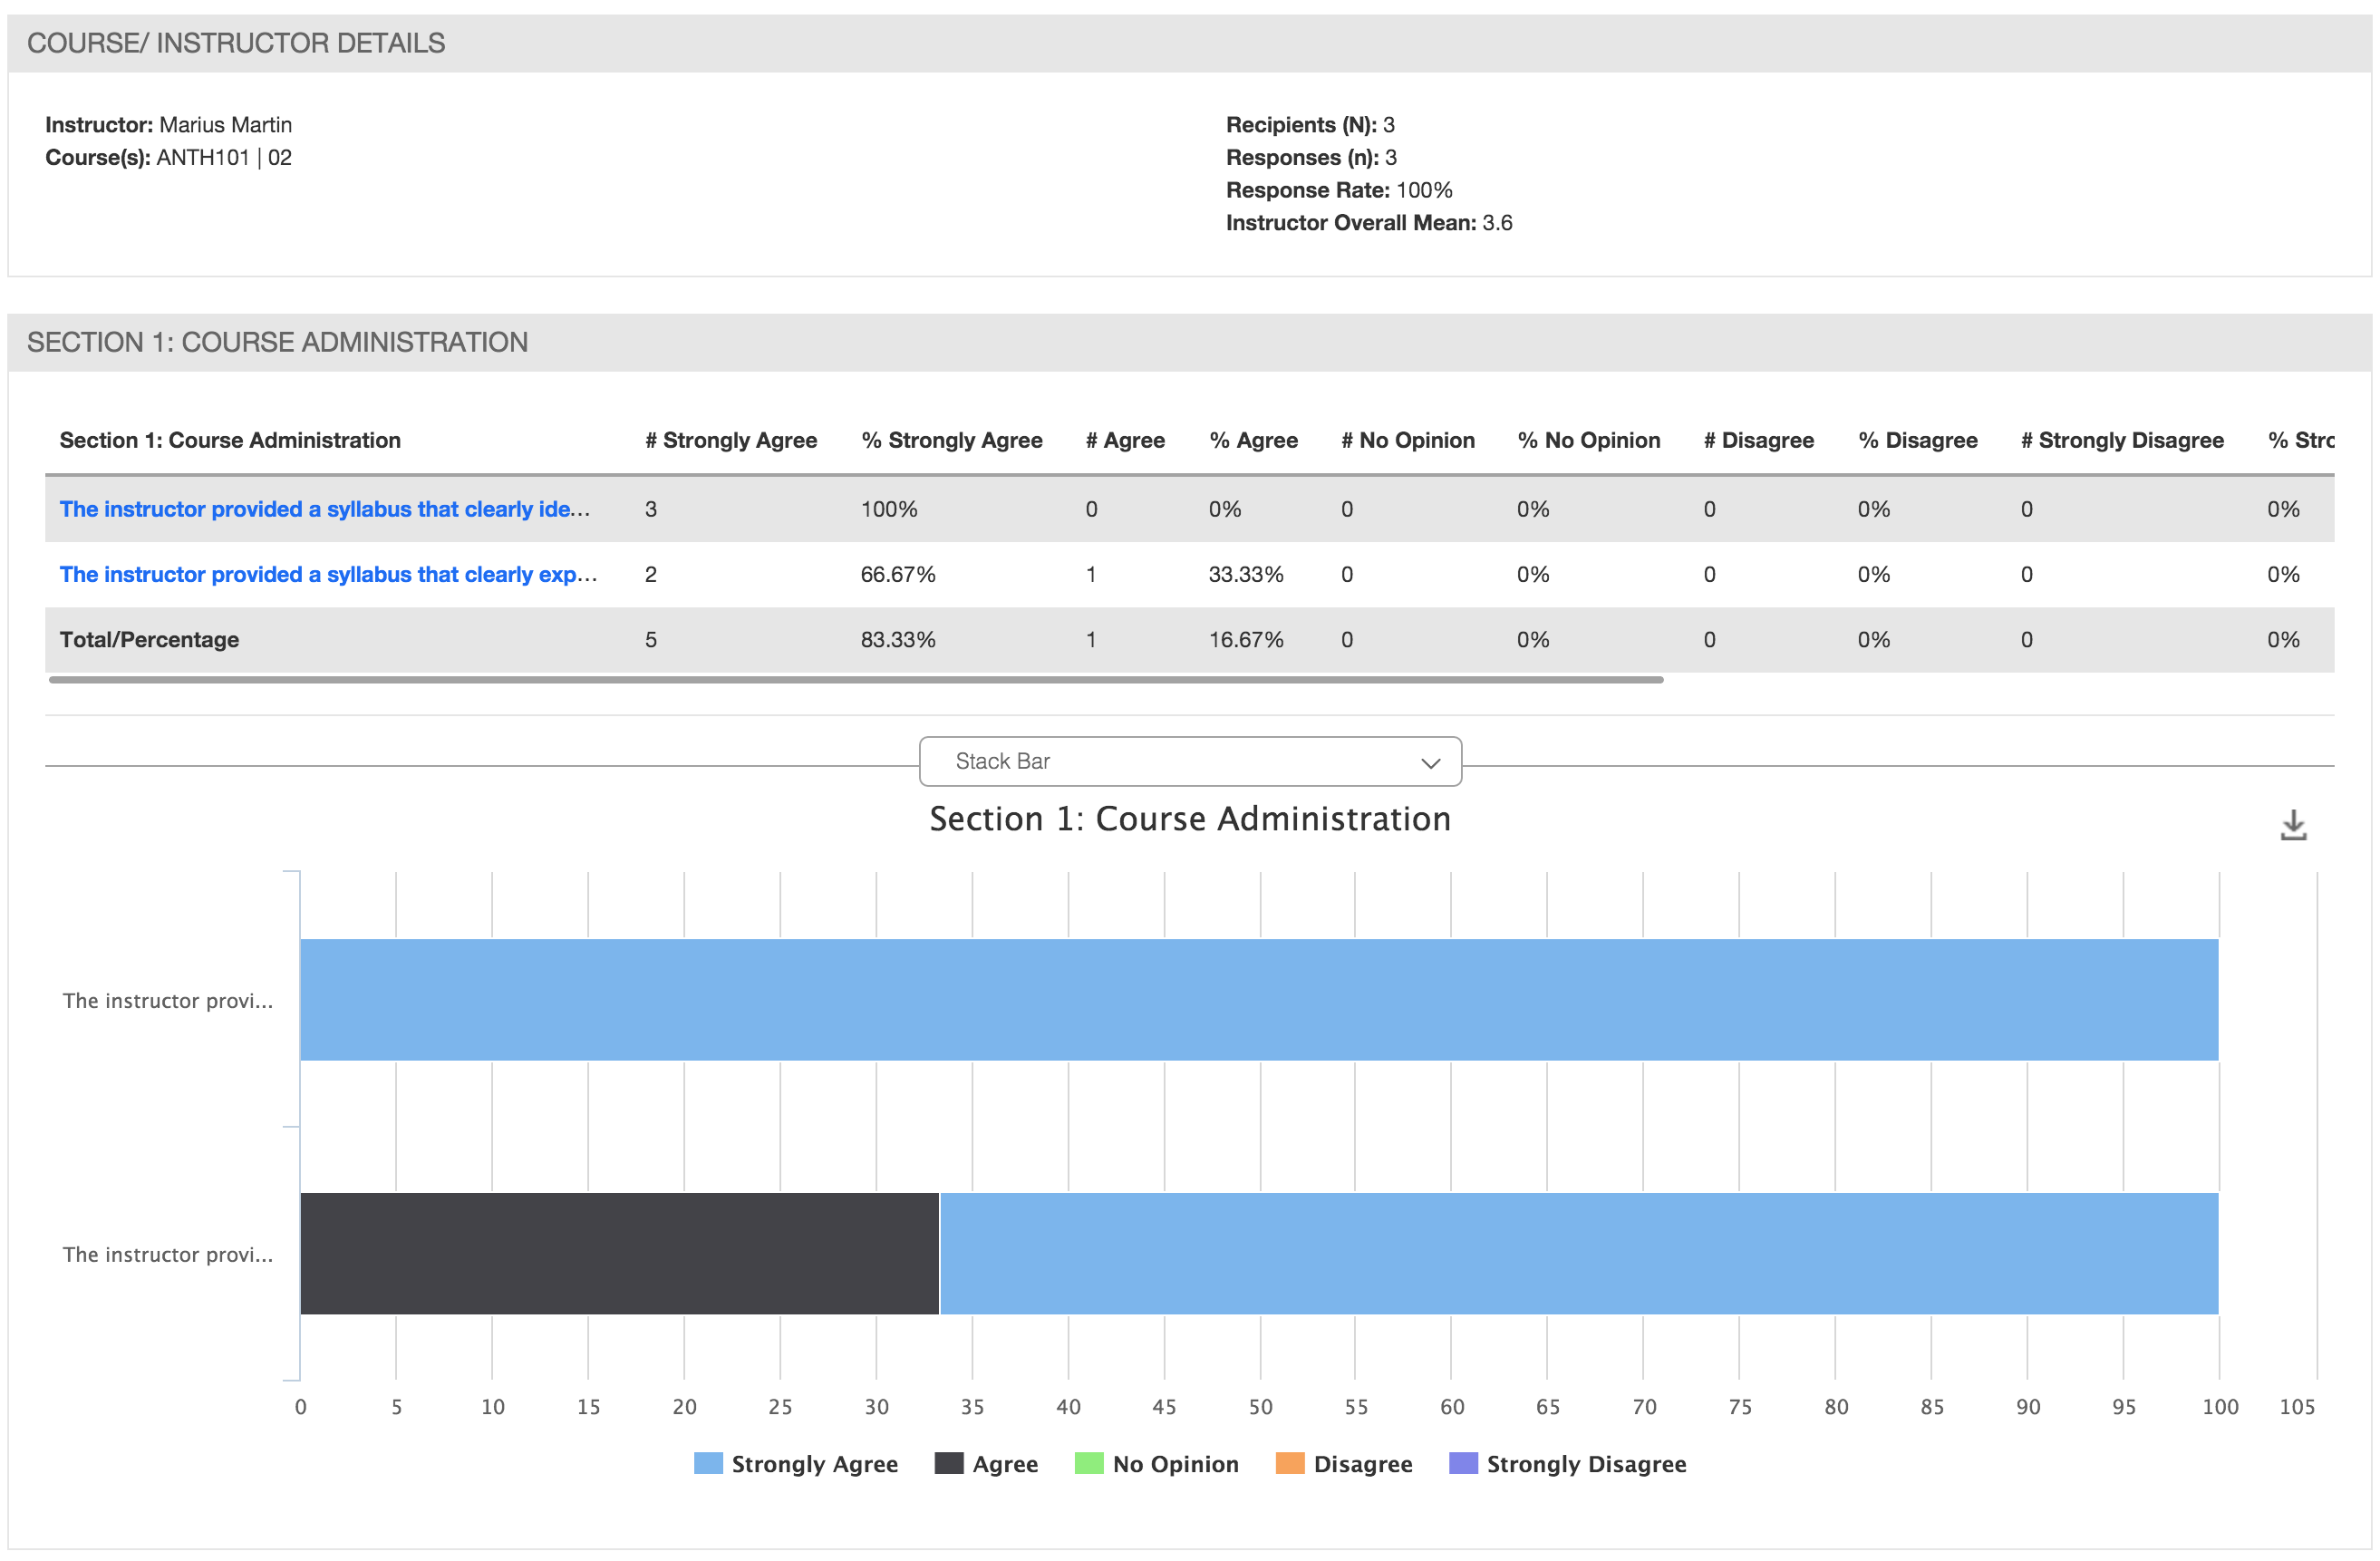Click the '% Strongly Agree' column header
Image resolution: width=2380 pixels, height=1561 pixels.
(x=952, y=440)
